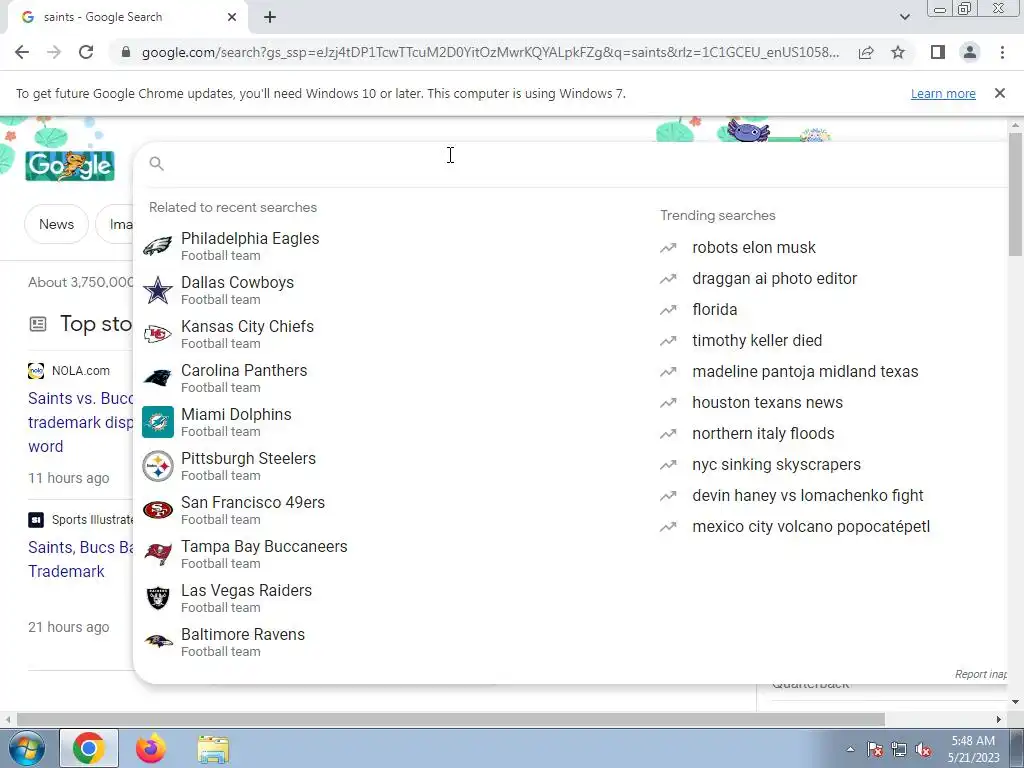The height and width of the screenshot is (768, 1024).
Task: Click the vertical page scrollbar thumb
Action: [x=1015, y=194]
